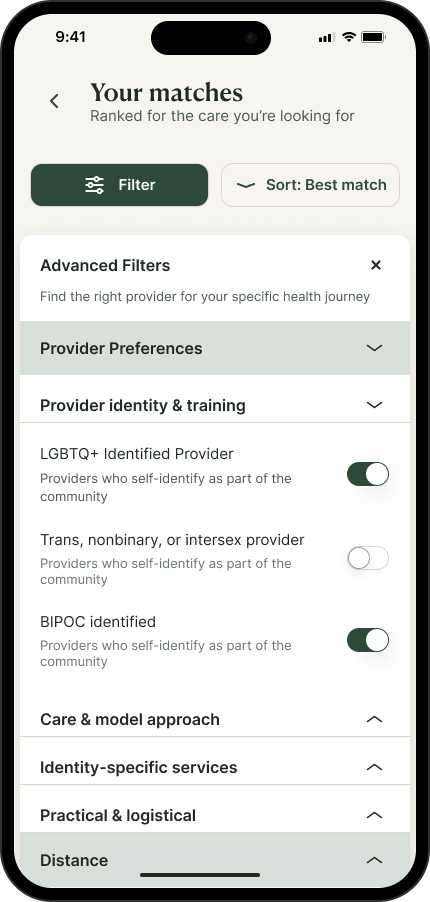This screenshot has width=430, height=902.
Task: Expand Identity-specific services chevron
Action: pos(374,767)
